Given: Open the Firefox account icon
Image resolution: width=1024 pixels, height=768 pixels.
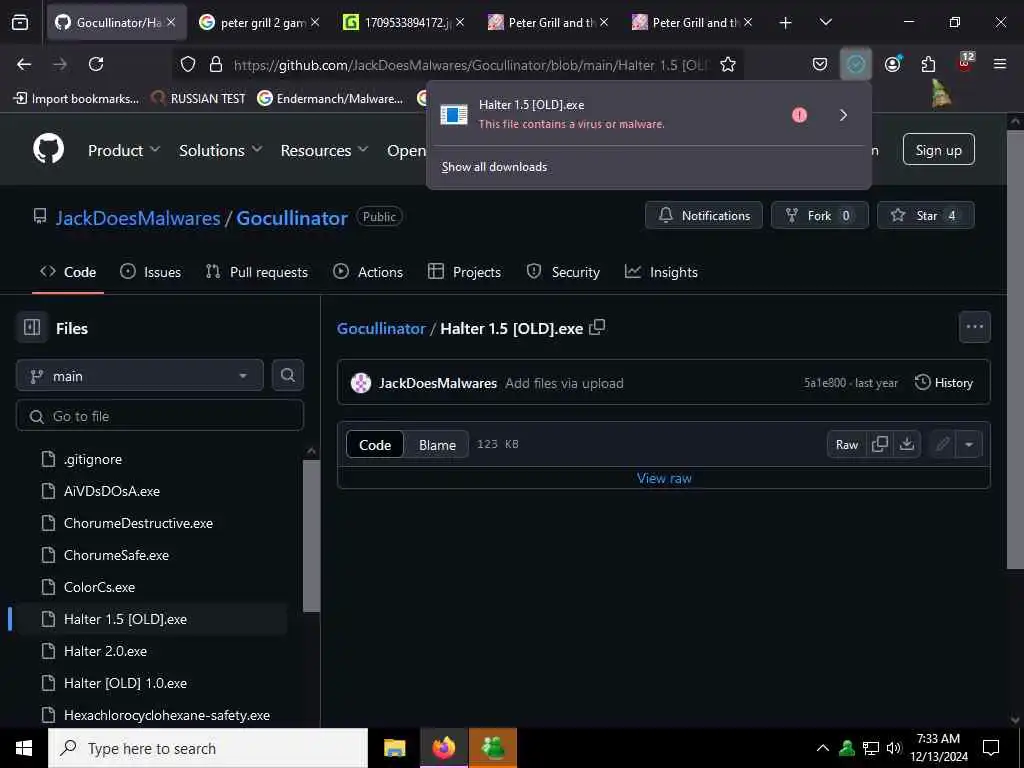Looking at the screenshot, I should (893, 64).
